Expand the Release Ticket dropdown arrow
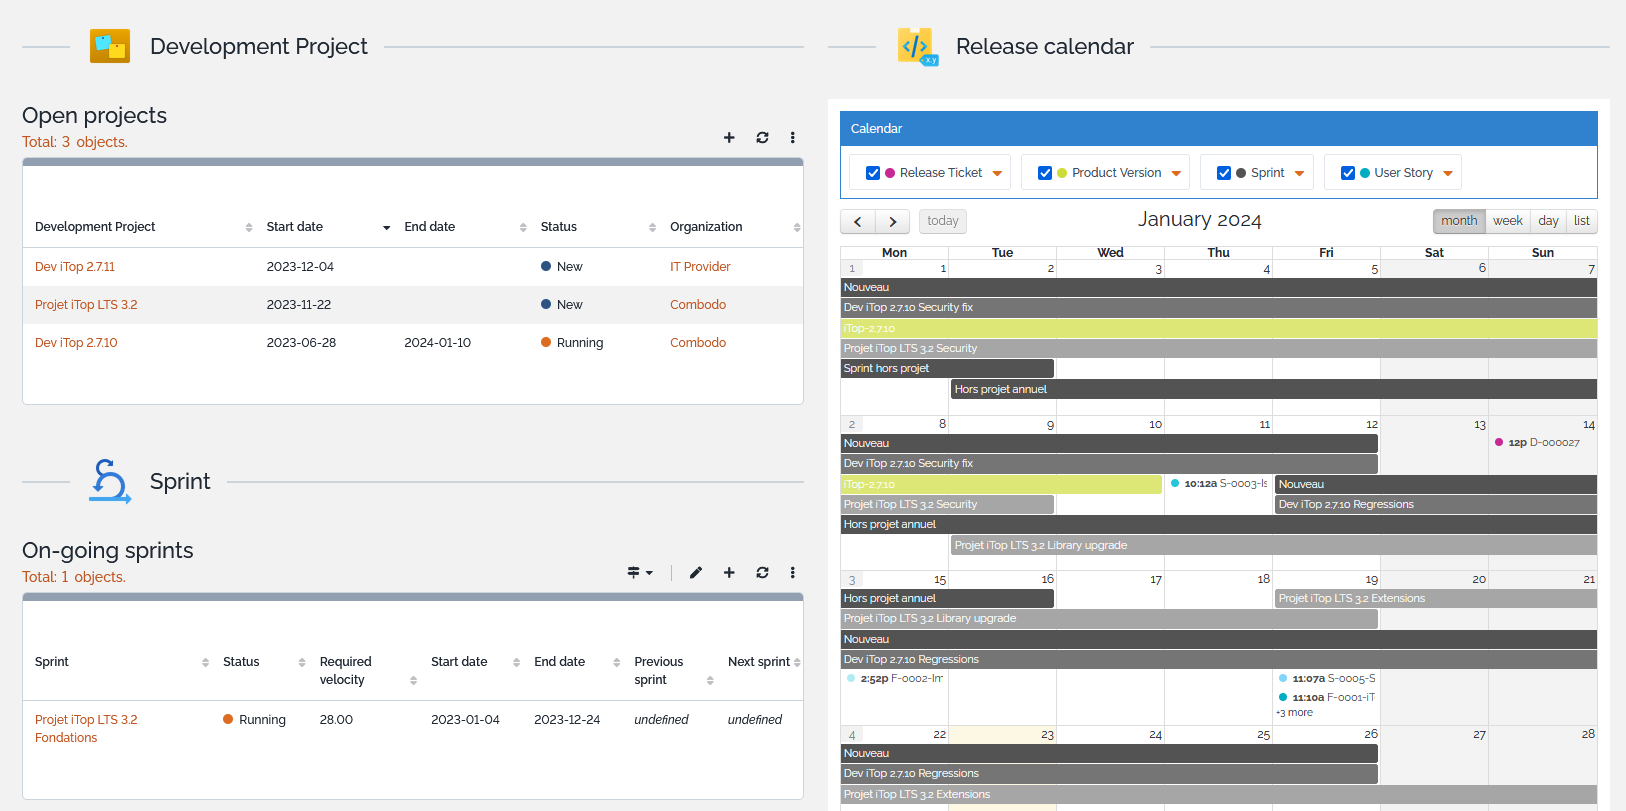This screenshot has width=1626, height=811. click(997, 173)
